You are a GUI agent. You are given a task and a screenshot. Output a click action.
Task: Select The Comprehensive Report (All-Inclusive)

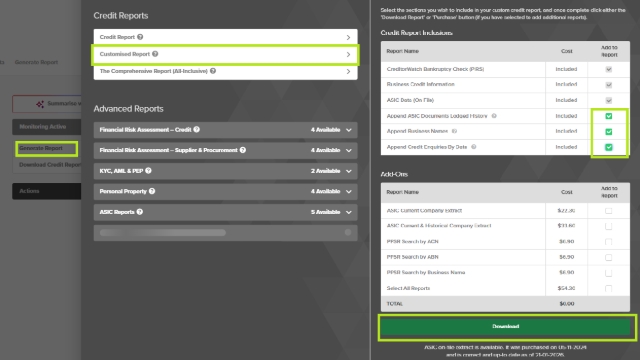(x=225, y=71)
